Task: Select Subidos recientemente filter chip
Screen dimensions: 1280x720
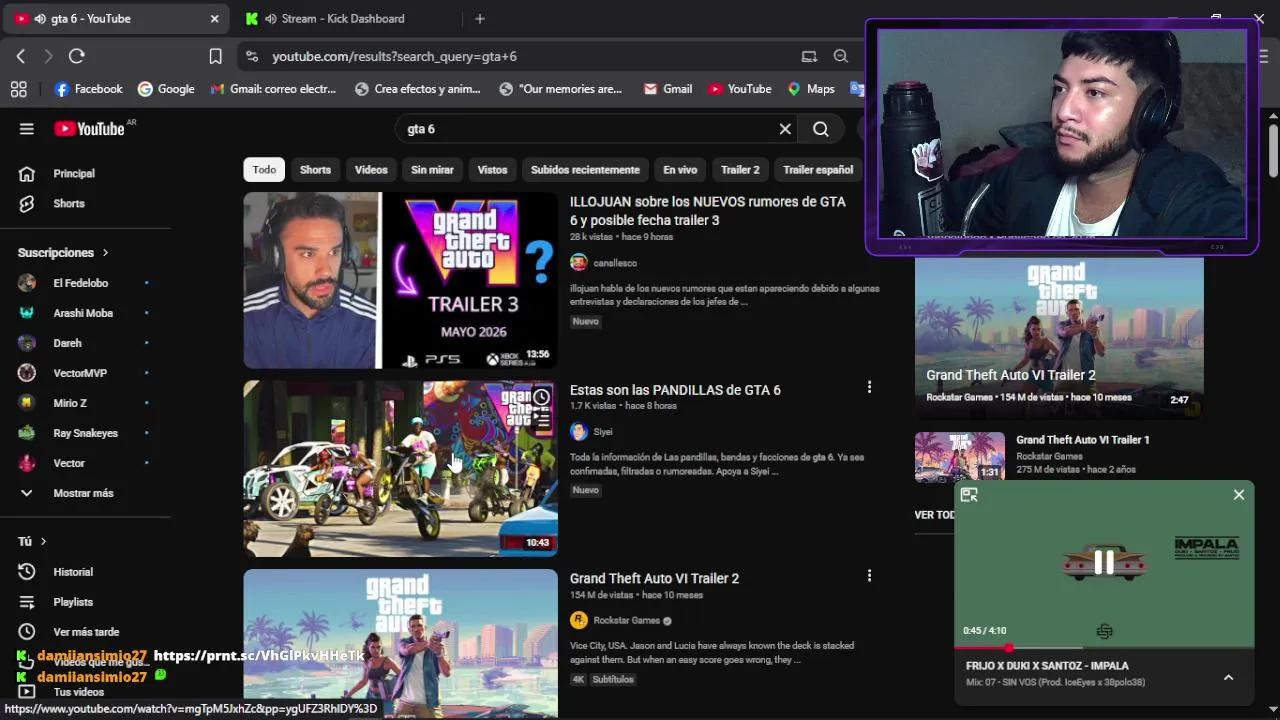Action: pyautogui.click(x=585, y=169)
